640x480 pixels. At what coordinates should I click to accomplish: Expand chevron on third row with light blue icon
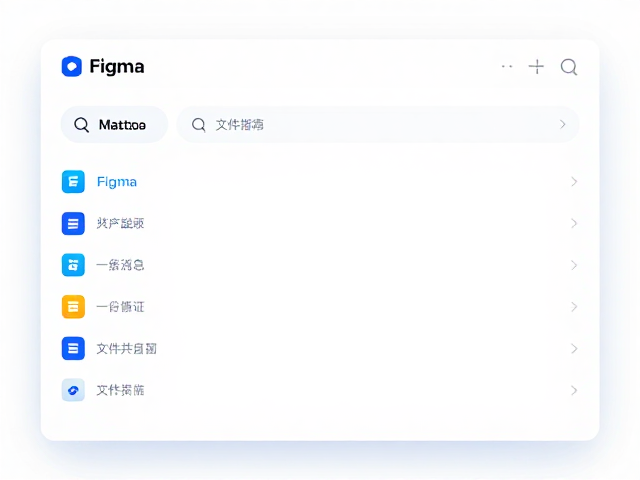[x=574, y=265]
